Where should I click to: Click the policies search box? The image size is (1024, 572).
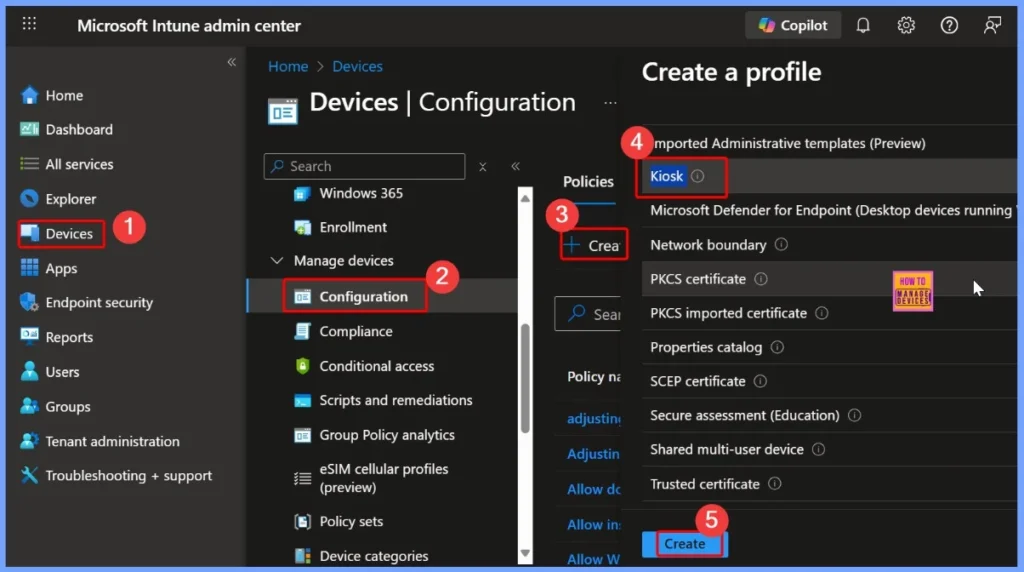(588, 314)
